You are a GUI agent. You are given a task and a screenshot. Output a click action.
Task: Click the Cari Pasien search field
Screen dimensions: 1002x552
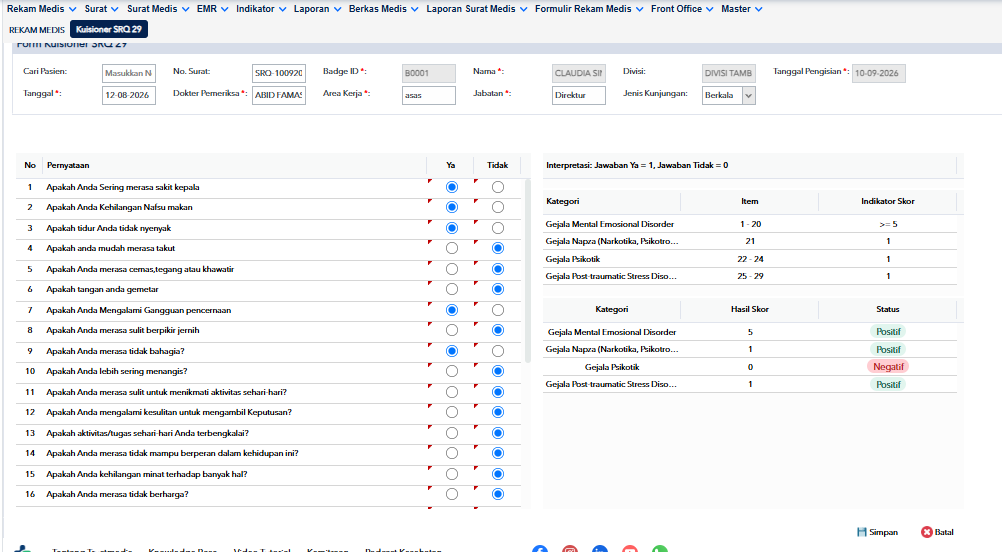point(128,73)
